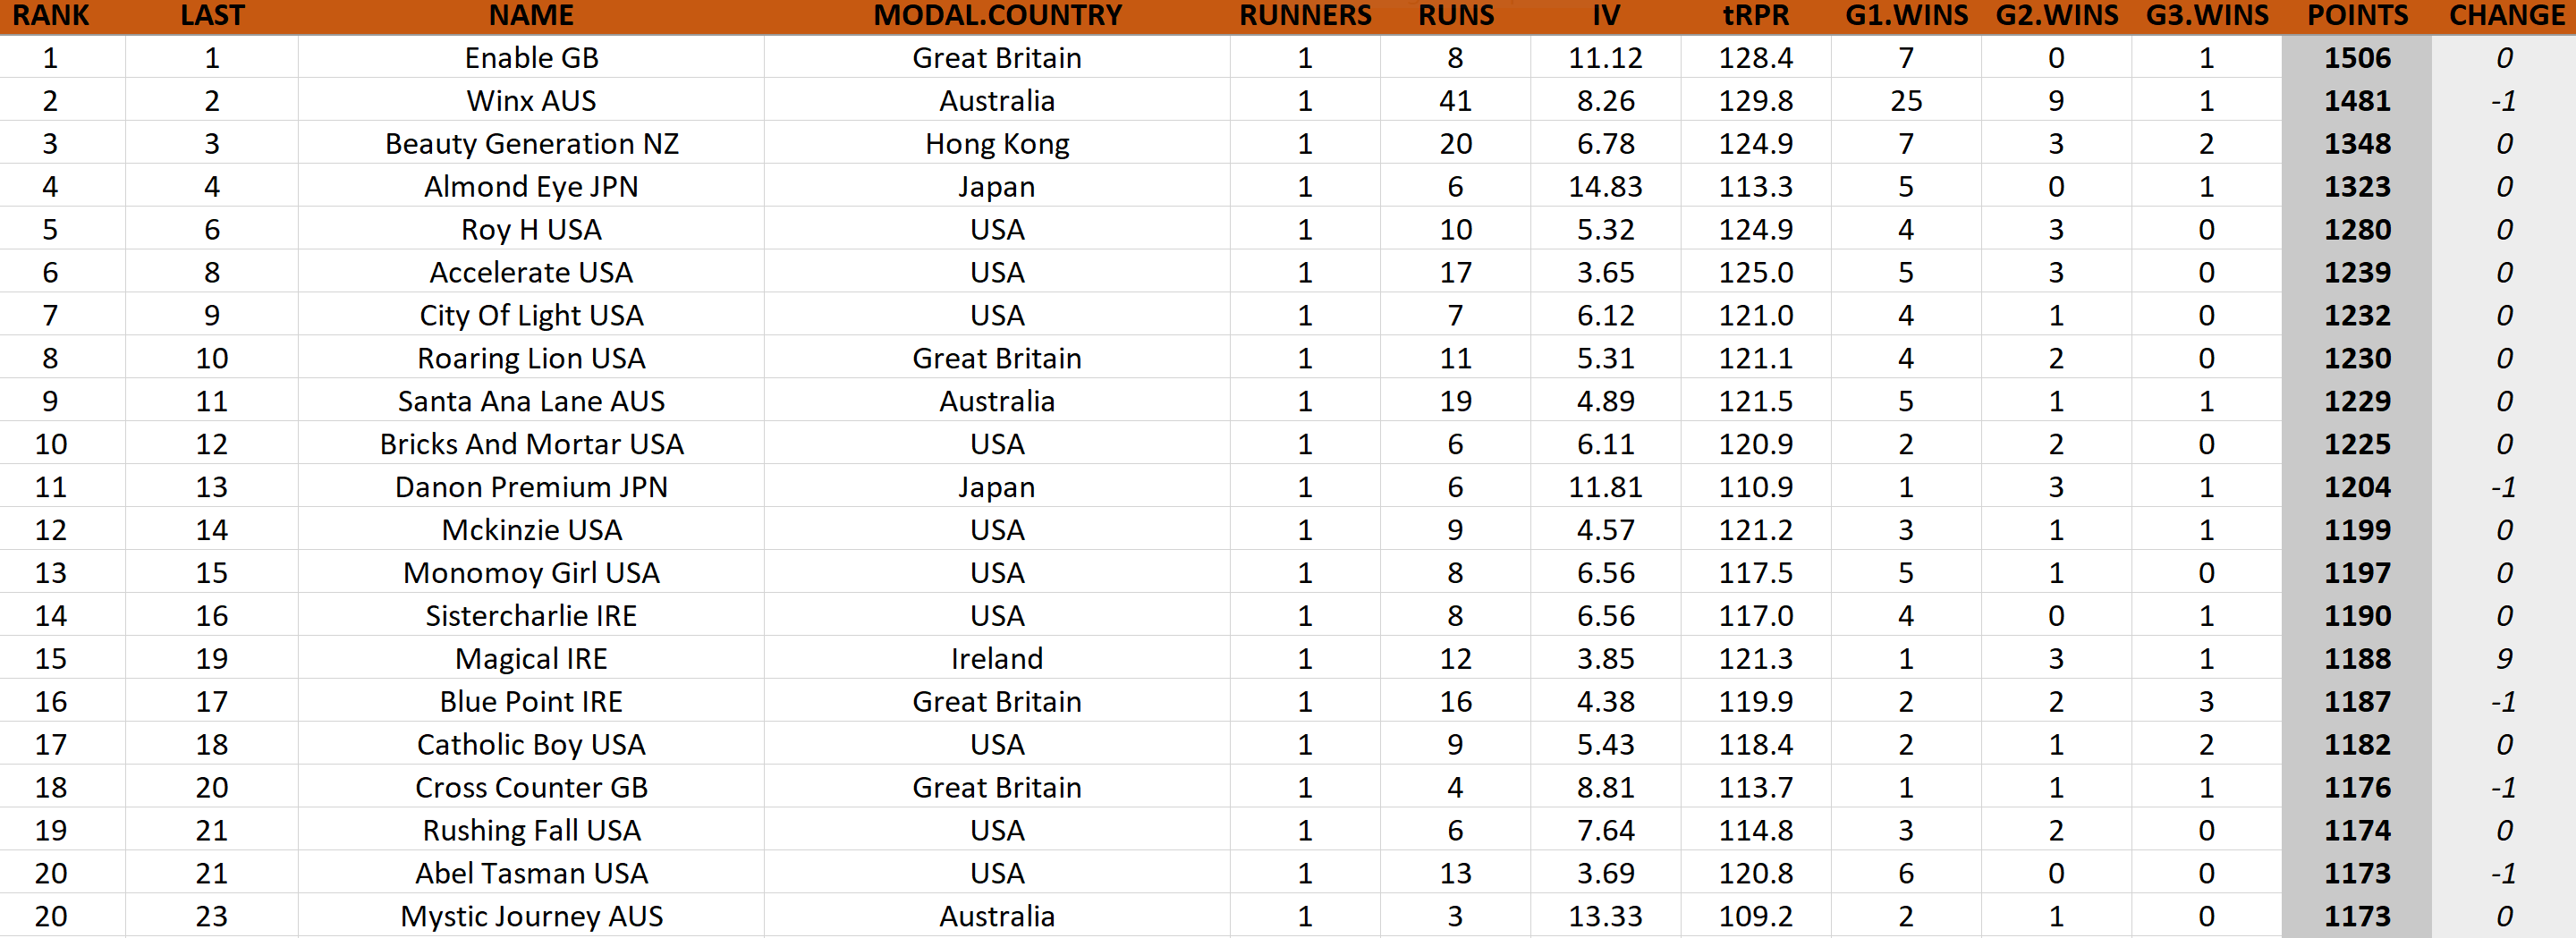Image resolution: width=2576 pixels, height=938 pixels.
Task: Select Hong Kong country cell
Action: click(x=997, y=144)
